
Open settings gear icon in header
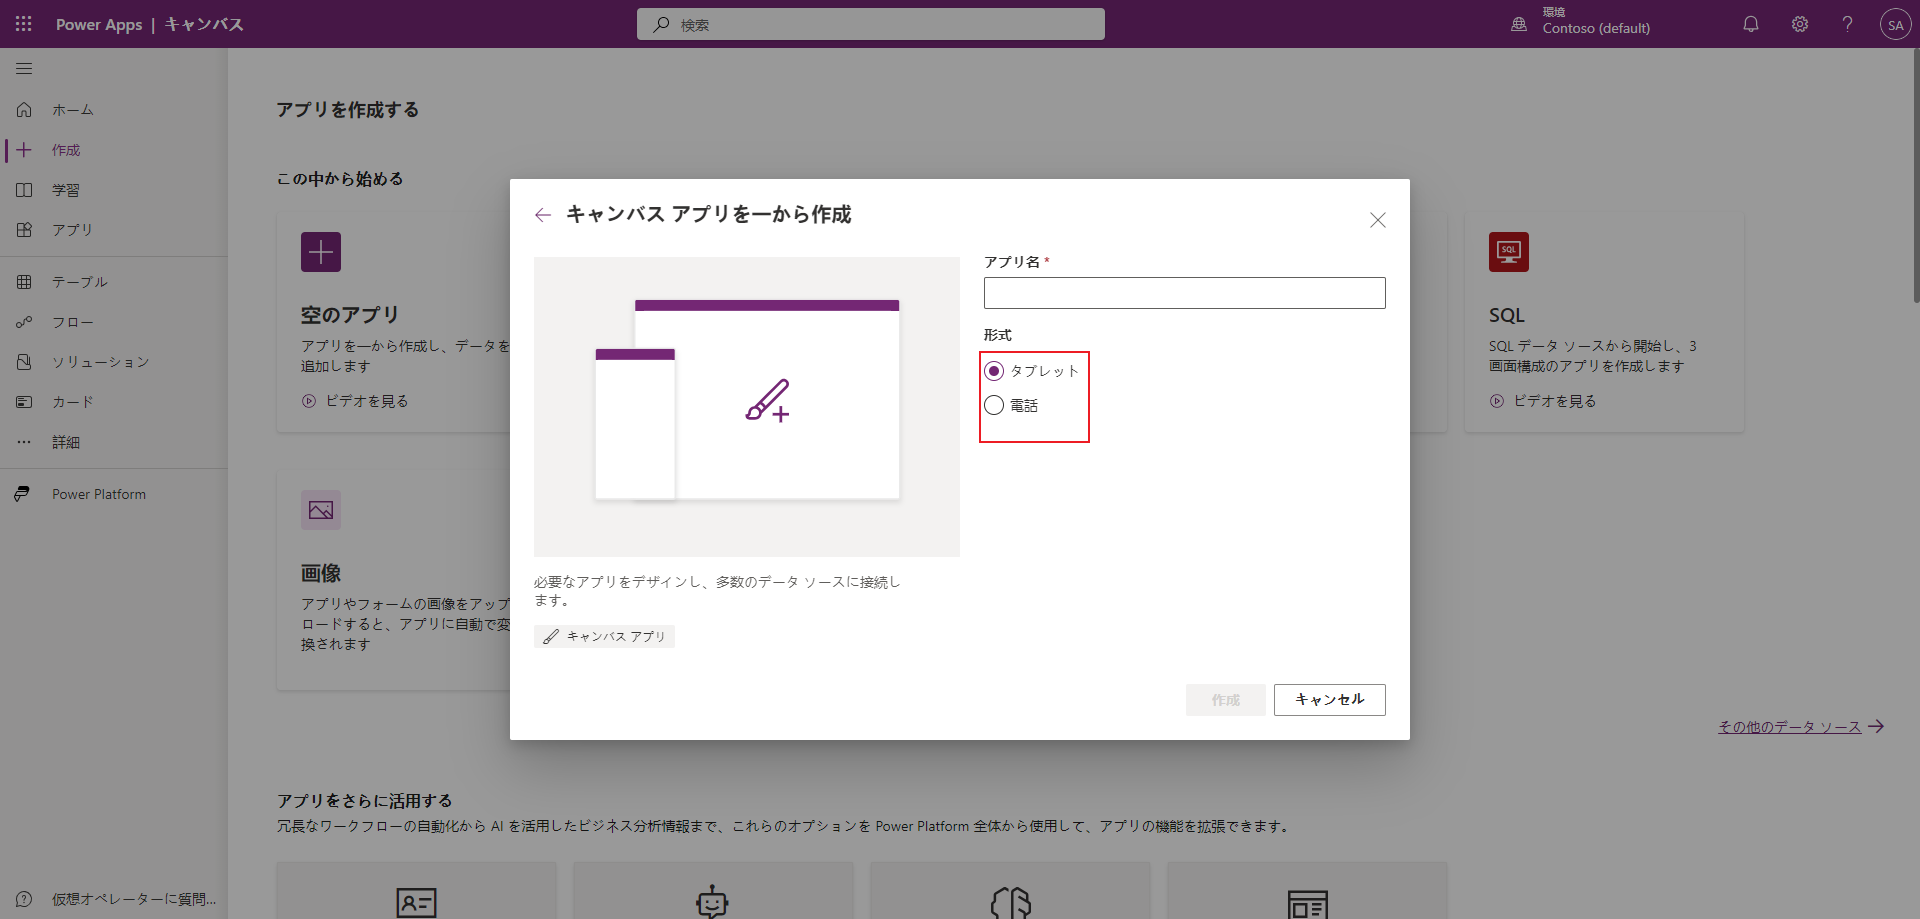pos(1800,24)
